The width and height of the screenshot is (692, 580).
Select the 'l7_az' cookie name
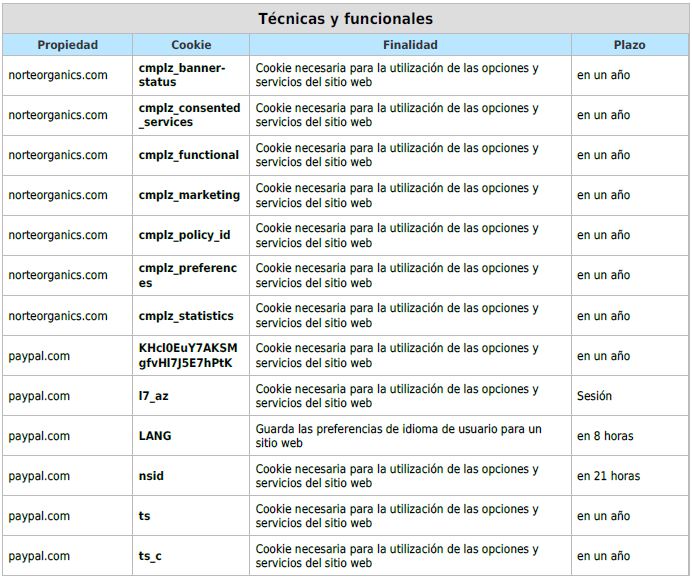(x=153, y=396)
